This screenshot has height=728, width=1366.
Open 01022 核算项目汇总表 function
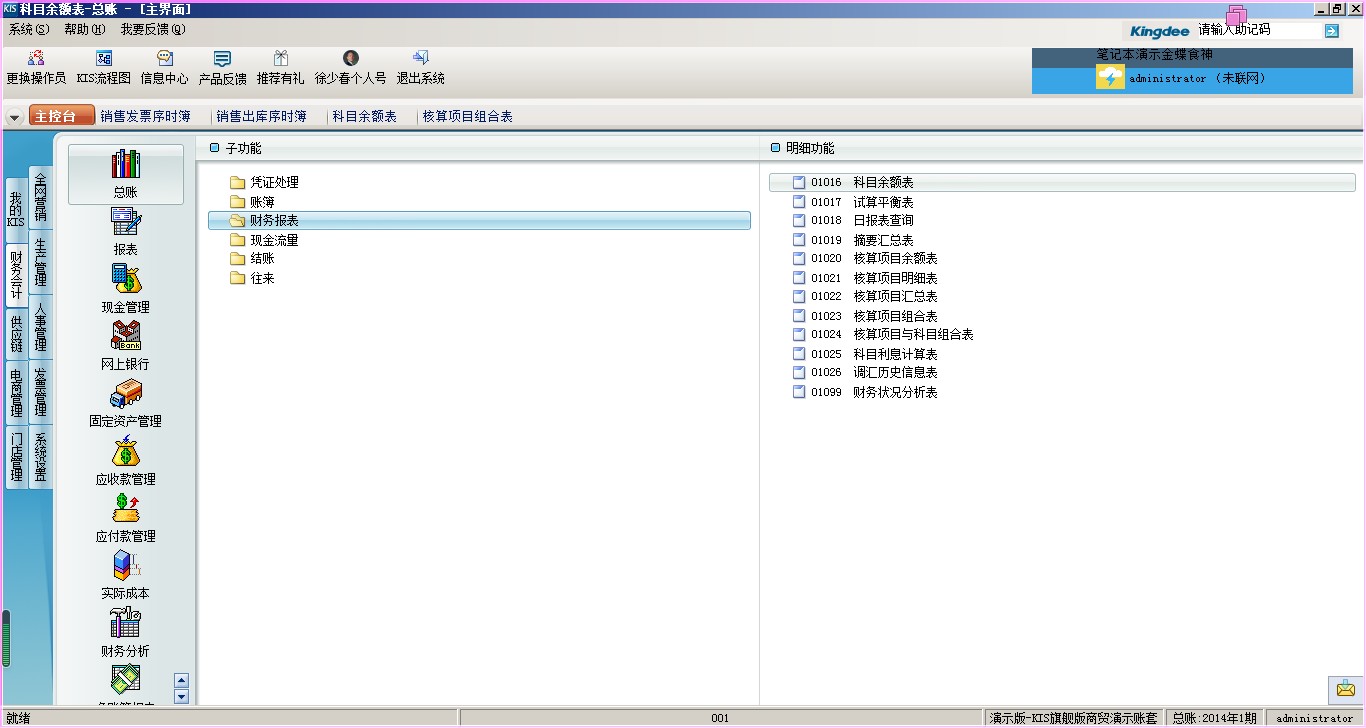(865, 296)
